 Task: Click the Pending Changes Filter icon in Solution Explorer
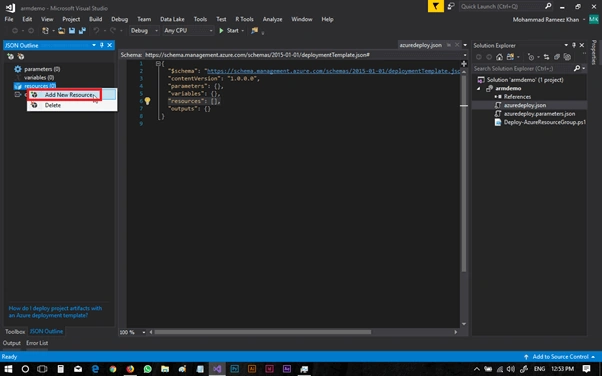pos(531,57)
